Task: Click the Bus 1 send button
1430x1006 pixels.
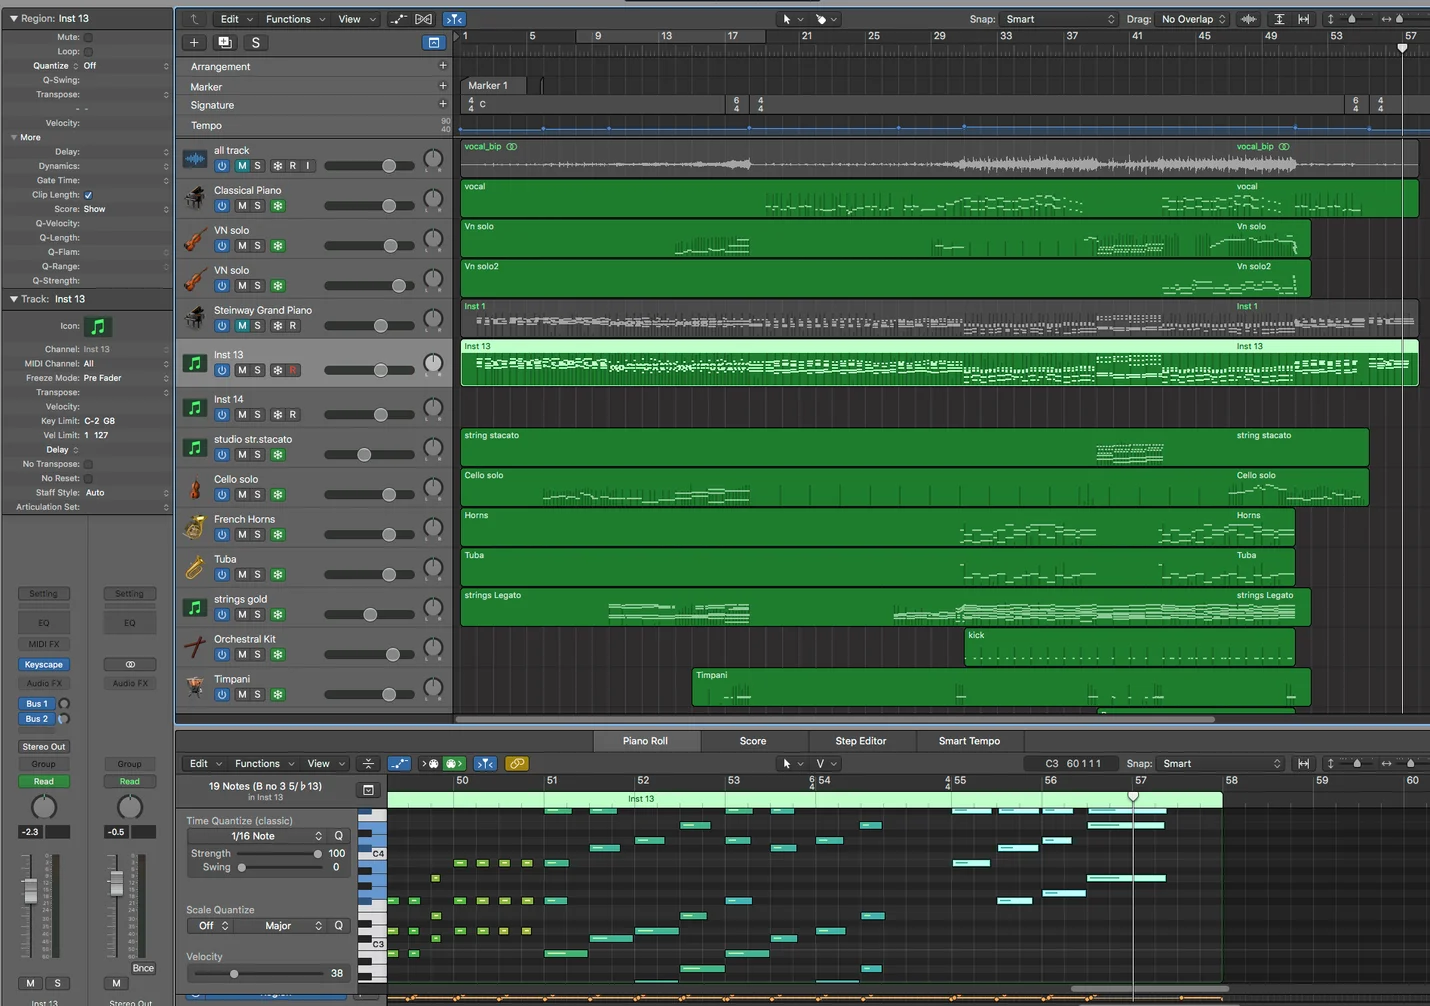Action: [x=37, y=704]
